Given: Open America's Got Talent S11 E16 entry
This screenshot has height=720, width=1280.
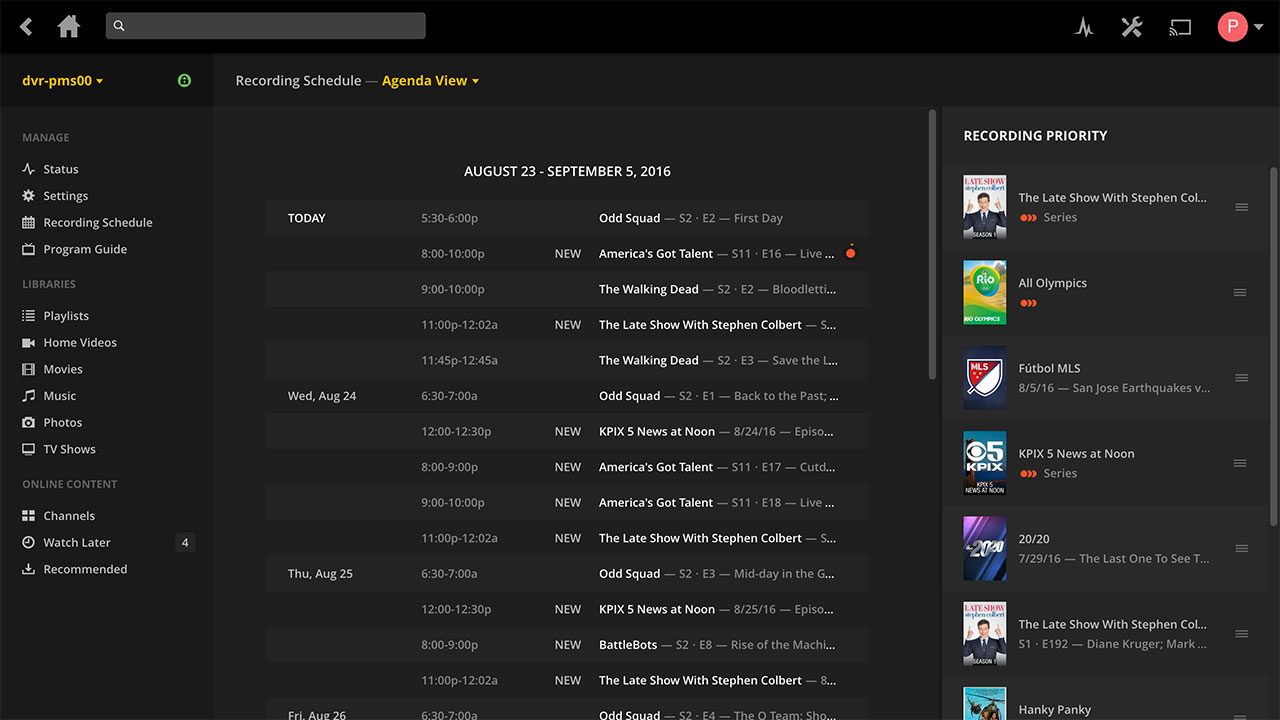Looking at the screenshot, I should (x=567, y=254).
